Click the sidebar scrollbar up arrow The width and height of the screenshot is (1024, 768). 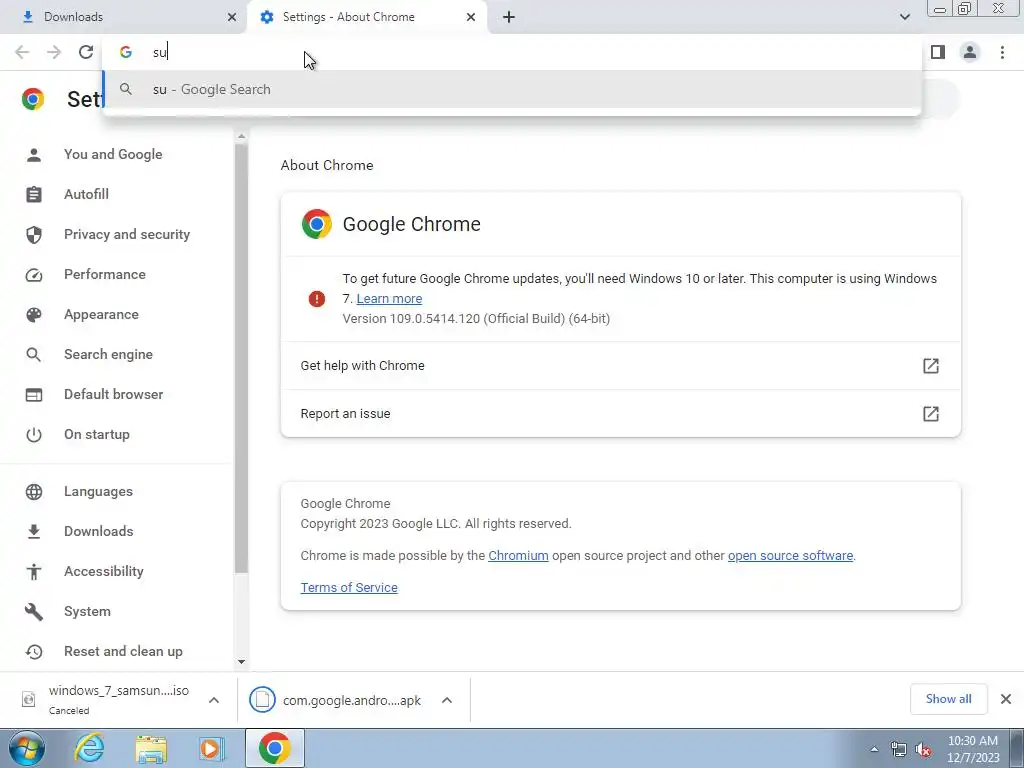point(241,136)
